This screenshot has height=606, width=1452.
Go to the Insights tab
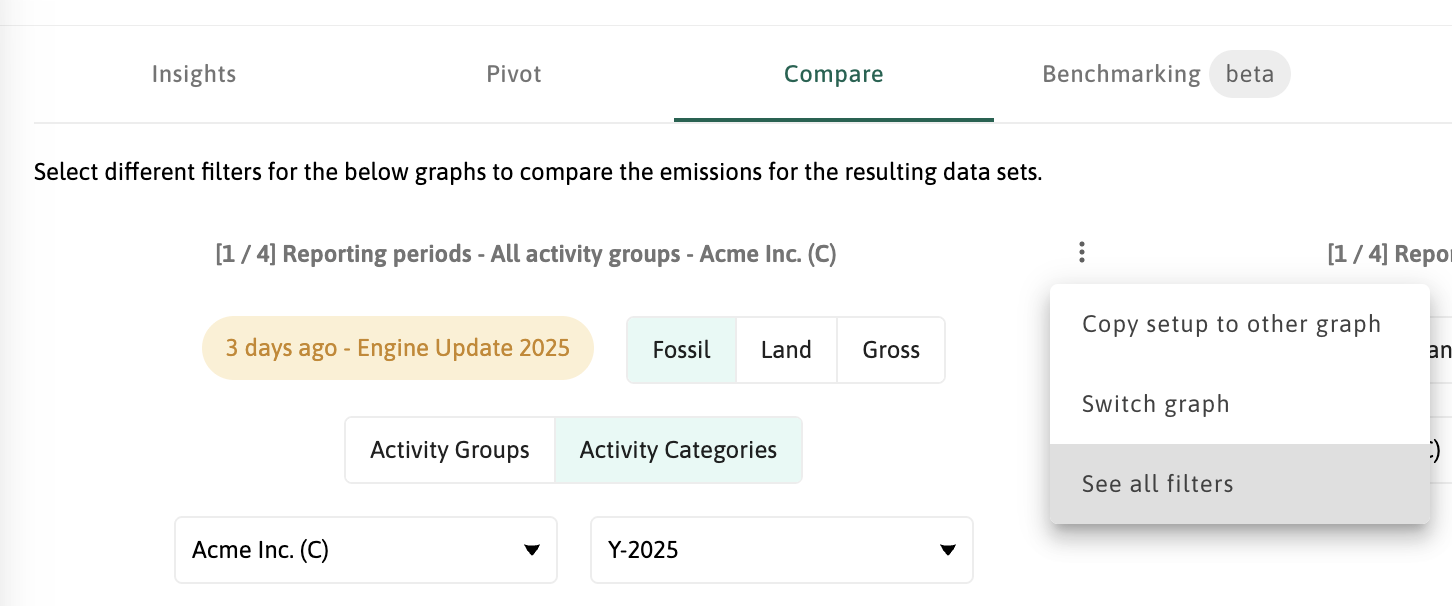click(x=194, y=75)
